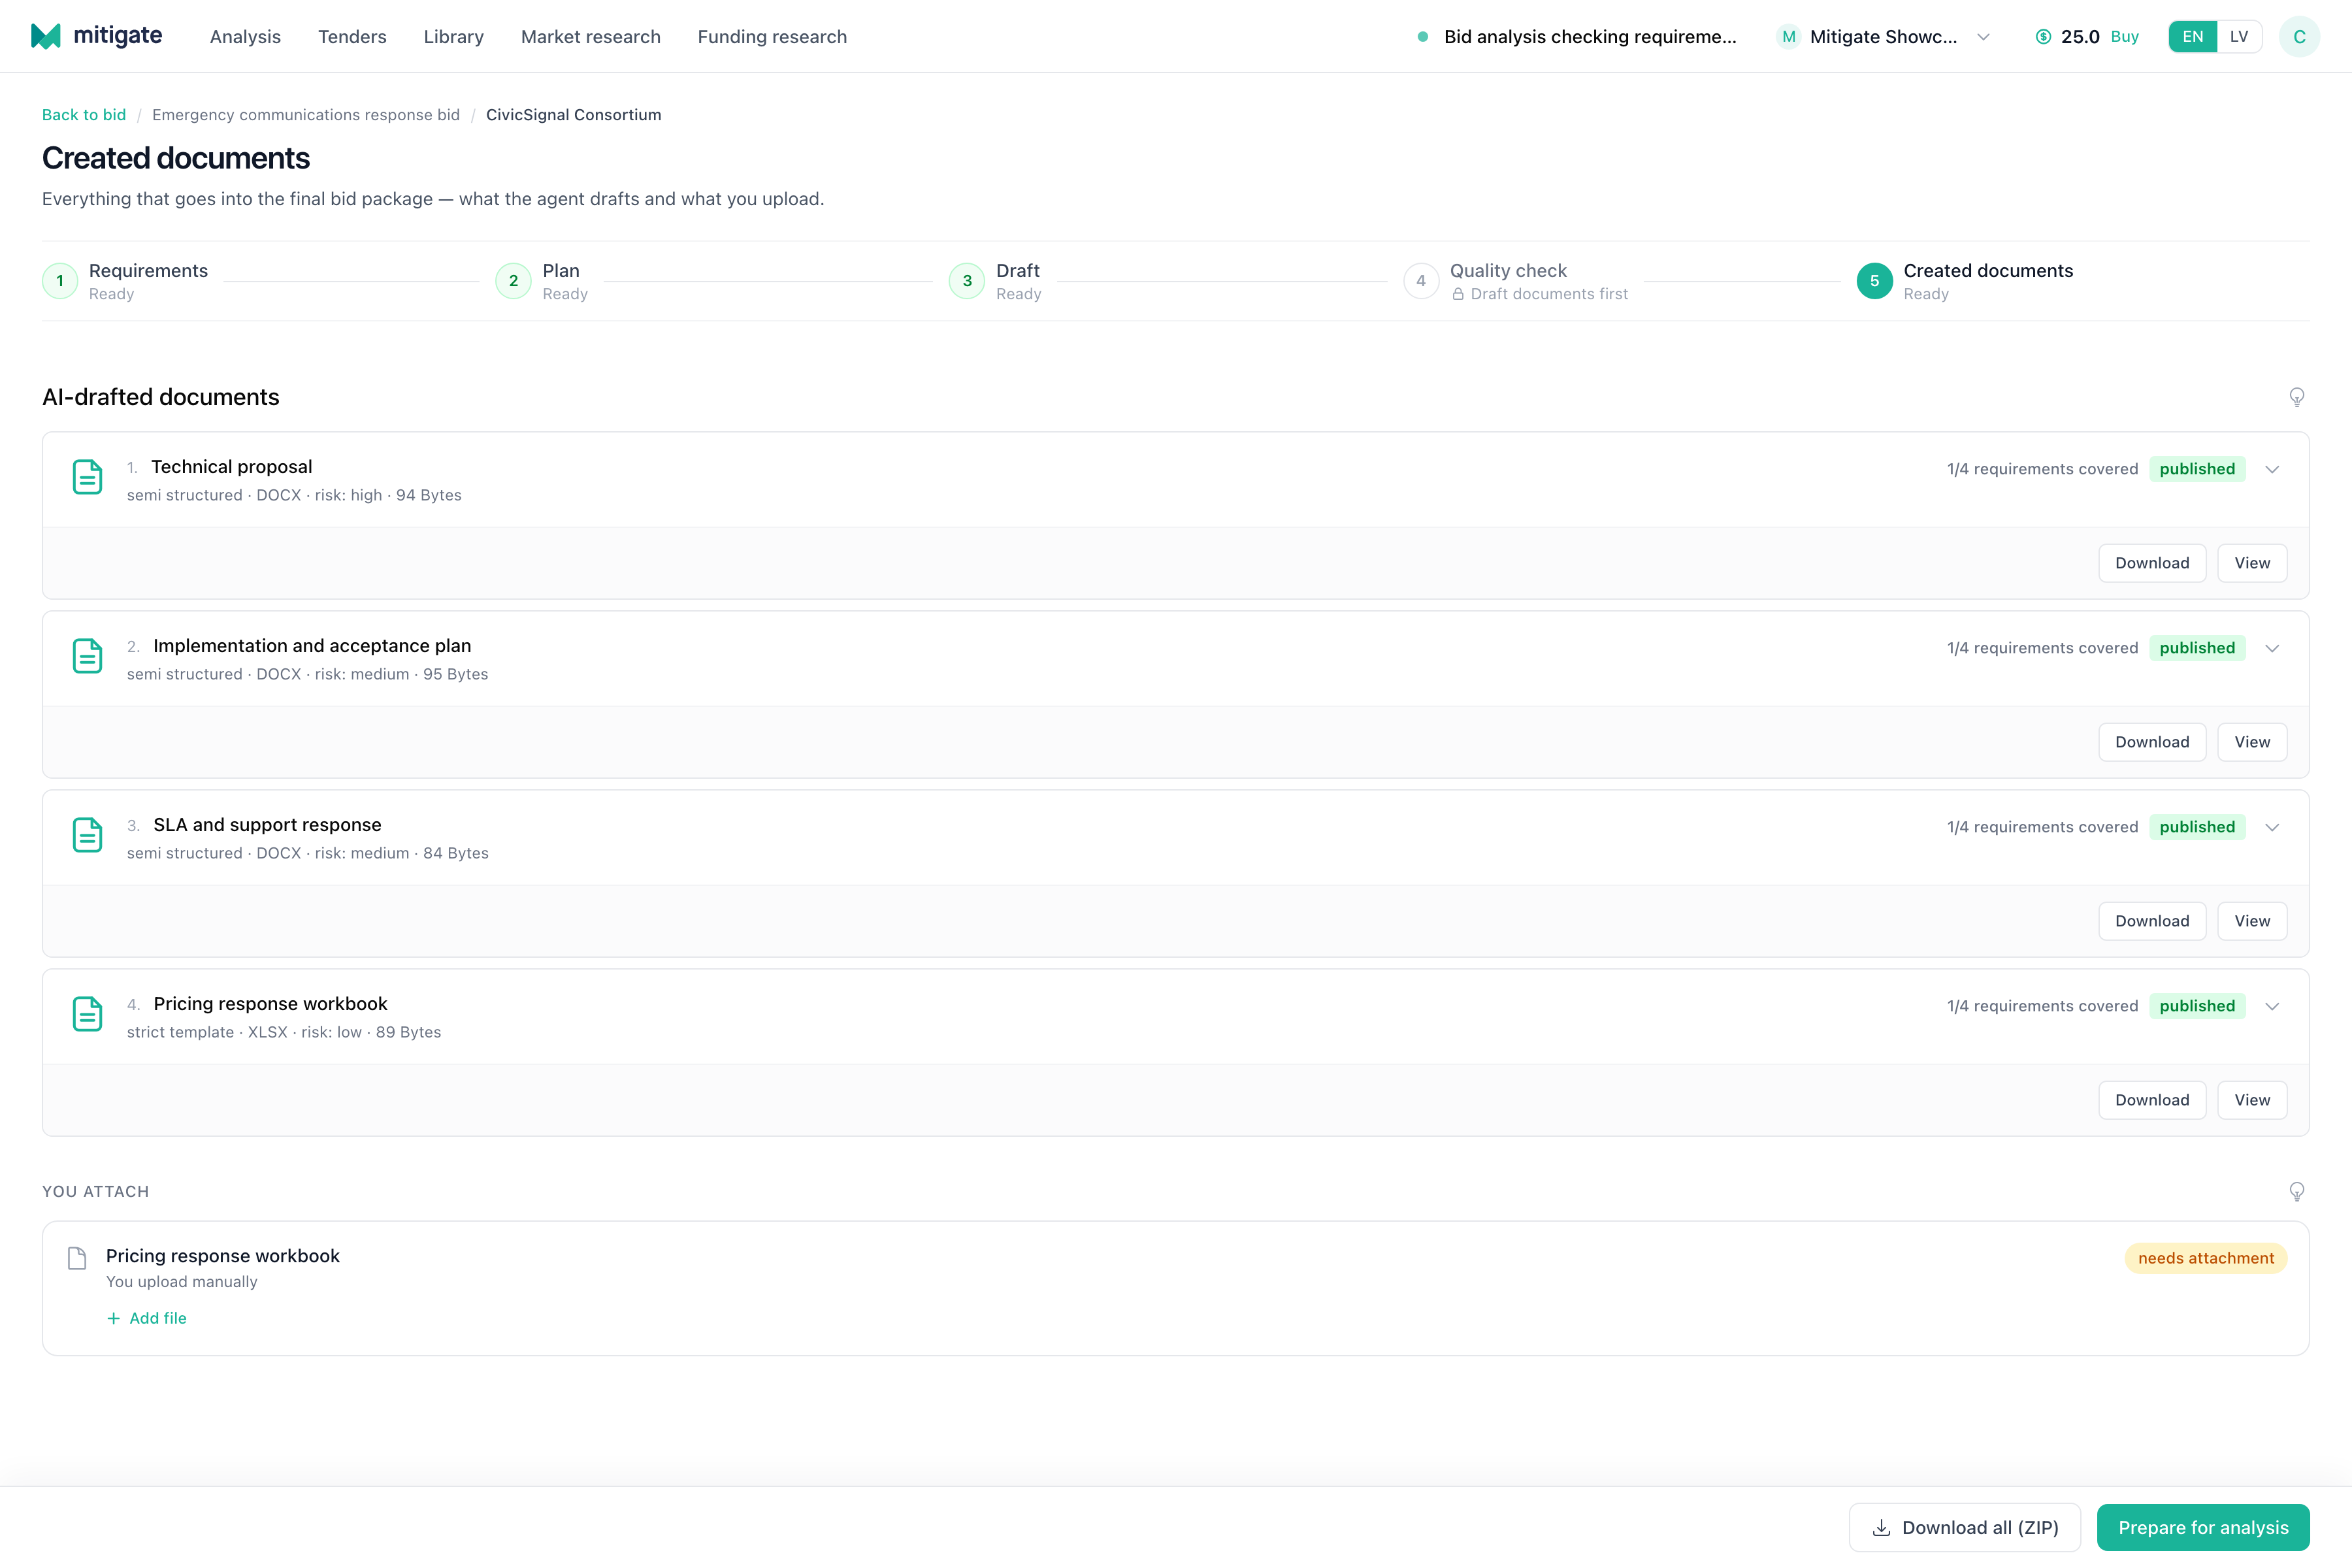Click the Technical proposal document icon
This screenshot has width=2352, height=1568.
[x=88, y=477]
